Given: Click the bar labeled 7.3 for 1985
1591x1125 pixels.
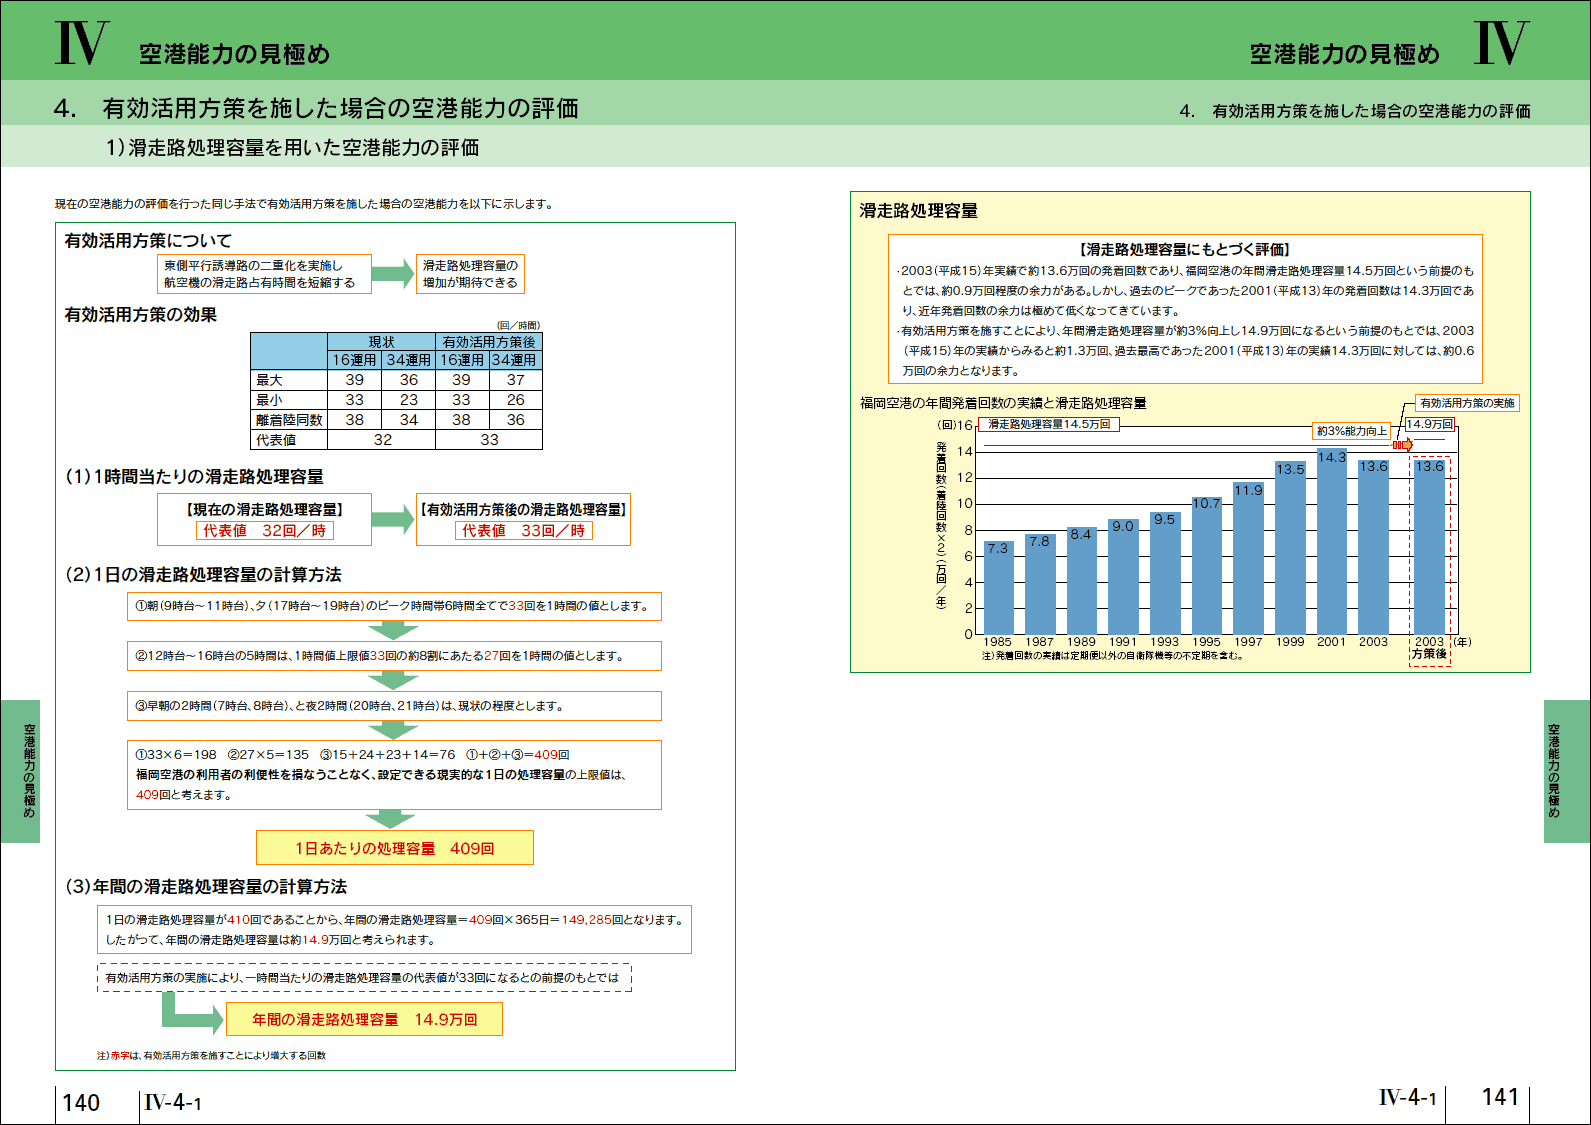Looking at the screenshot, I should click(x=998, y=588).
